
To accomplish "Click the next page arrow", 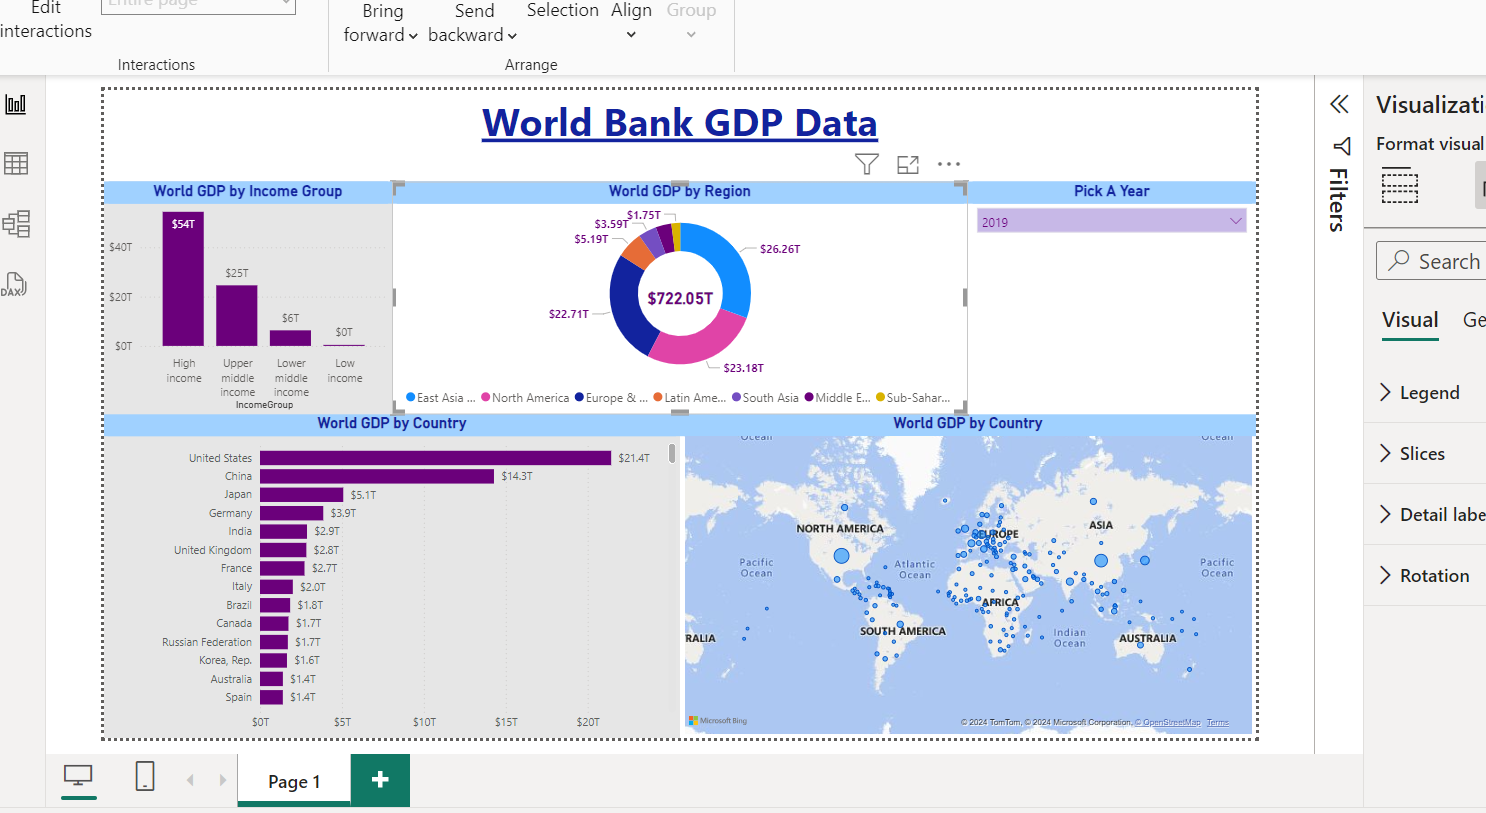I will pos(222,780).
